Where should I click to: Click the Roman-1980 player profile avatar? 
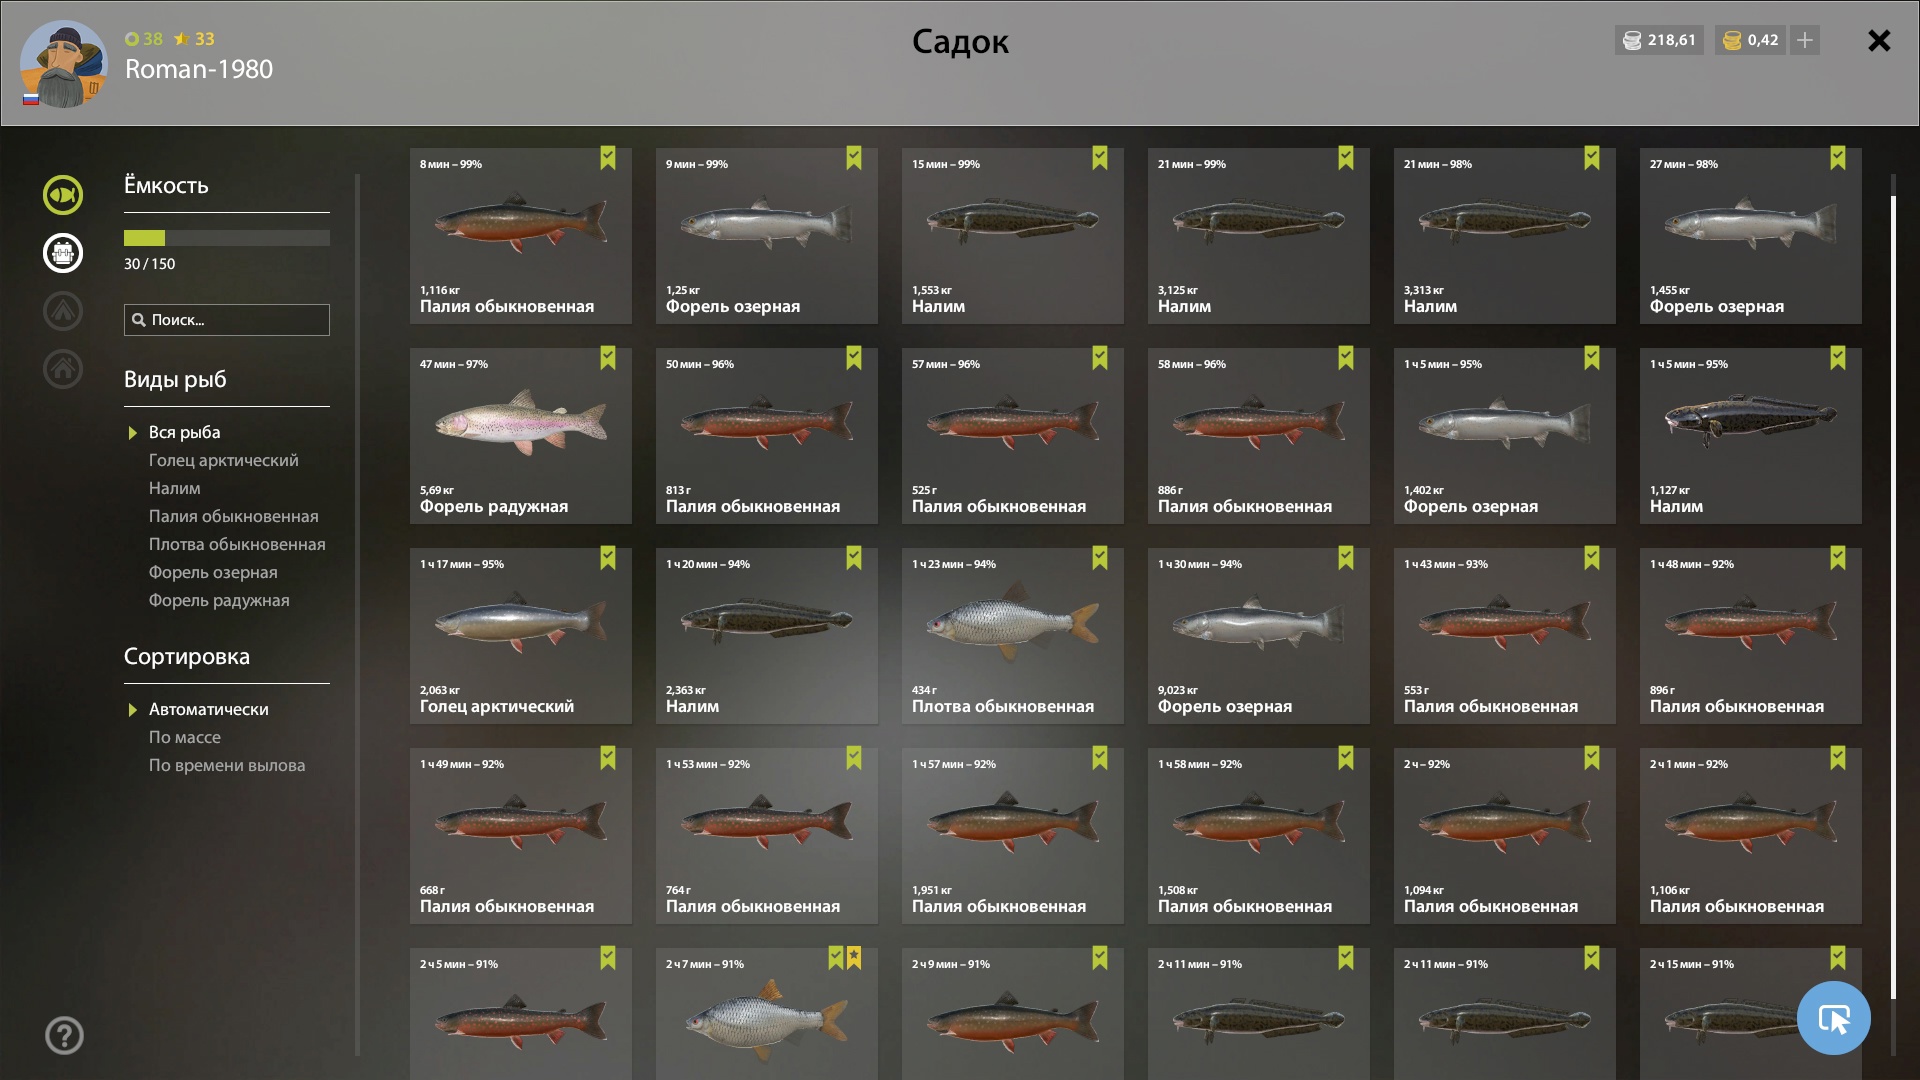point(63,64)
